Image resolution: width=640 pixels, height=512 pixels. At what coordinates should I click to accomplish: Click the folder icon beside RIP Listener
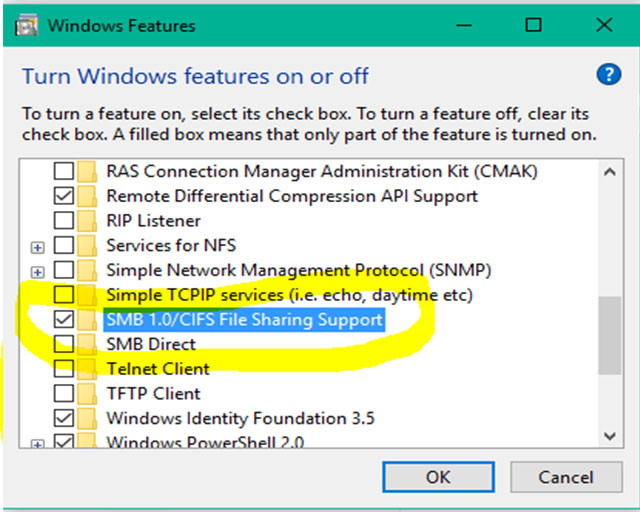(88, 221)
